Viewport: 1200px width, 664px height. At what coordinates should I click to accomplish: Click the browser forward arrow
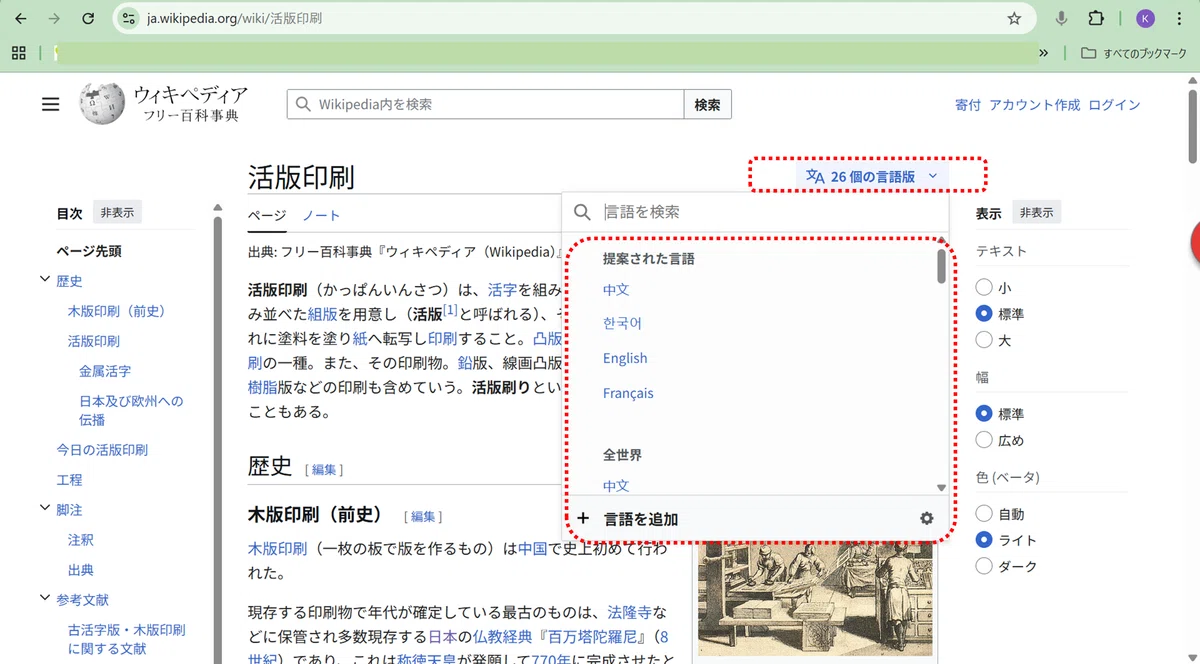click(54, 18)
